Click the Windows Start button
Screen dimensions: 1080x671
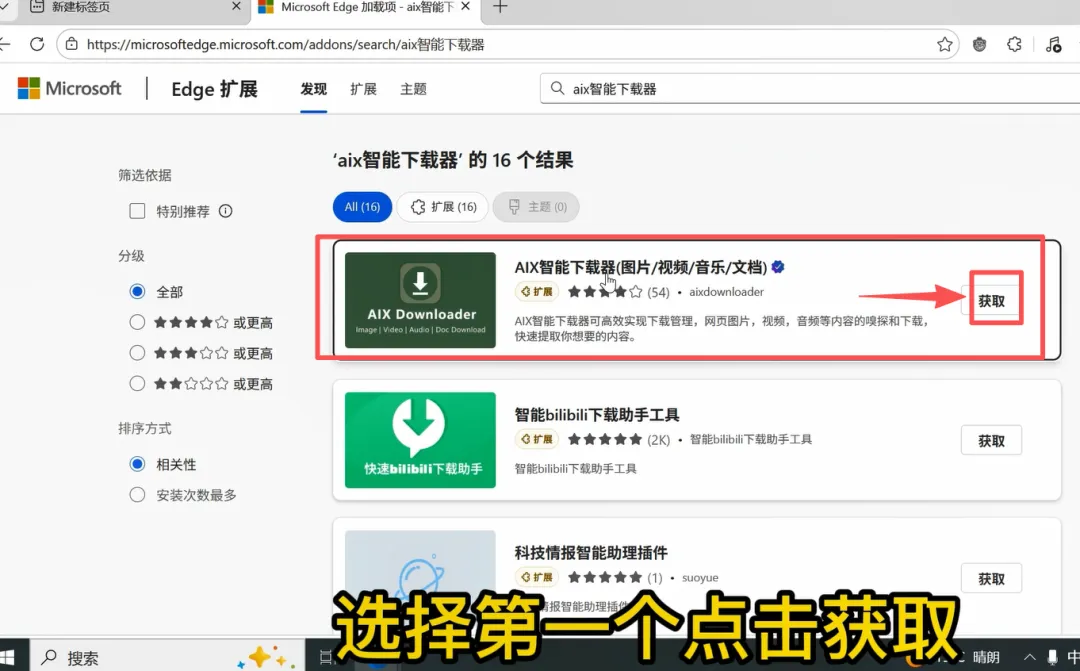tap(6, 657)
